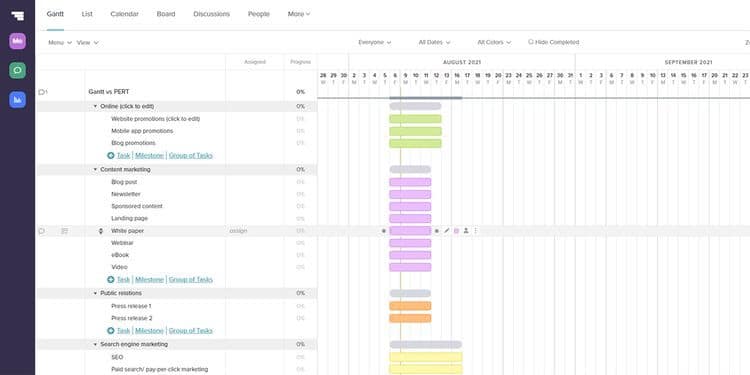The height and width of the screenshot is (375, 750).
Task: Open the three-dot menu beside White paper bar
Action: pos(475,231)
